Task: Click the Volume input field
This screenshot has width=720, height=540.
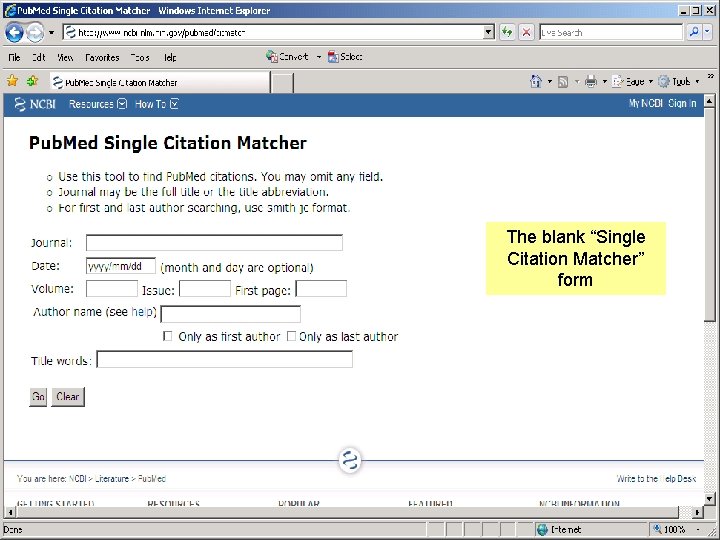Action: click(x=112, y=289)
